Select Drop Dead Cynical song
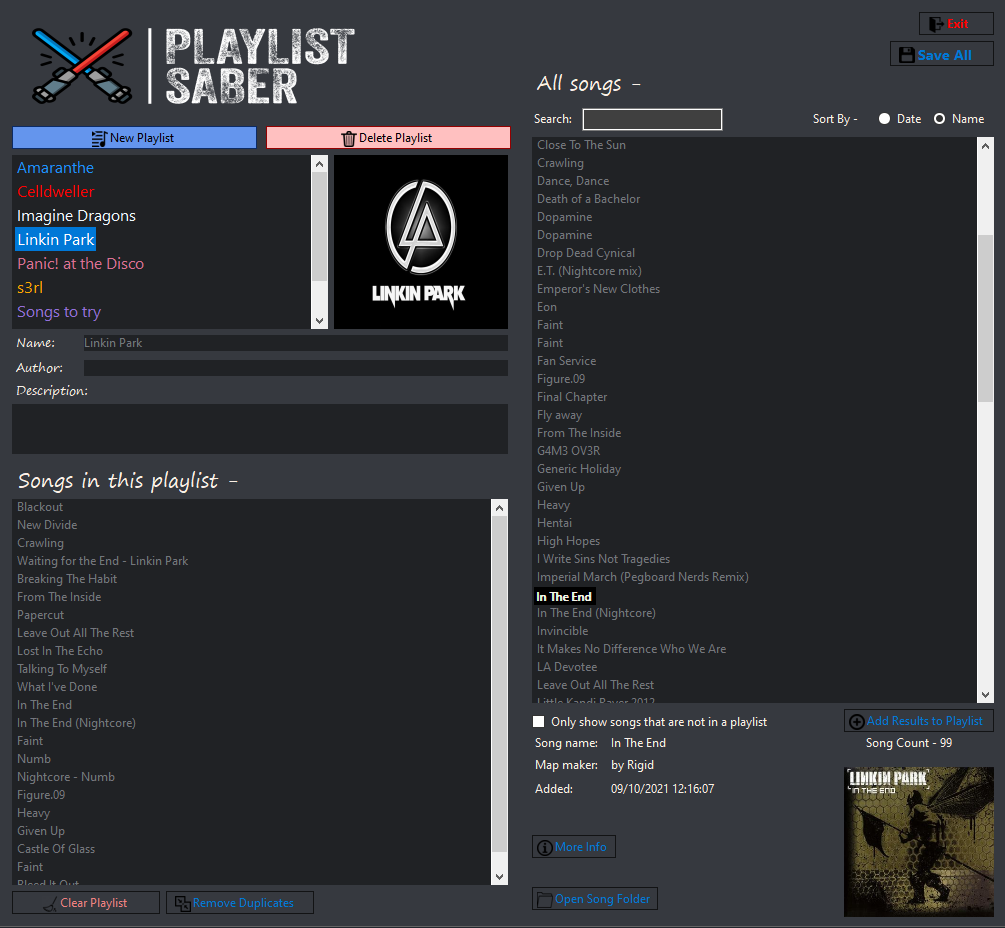The height and width of the screenshot is (928, 1005). click(586, 253)
